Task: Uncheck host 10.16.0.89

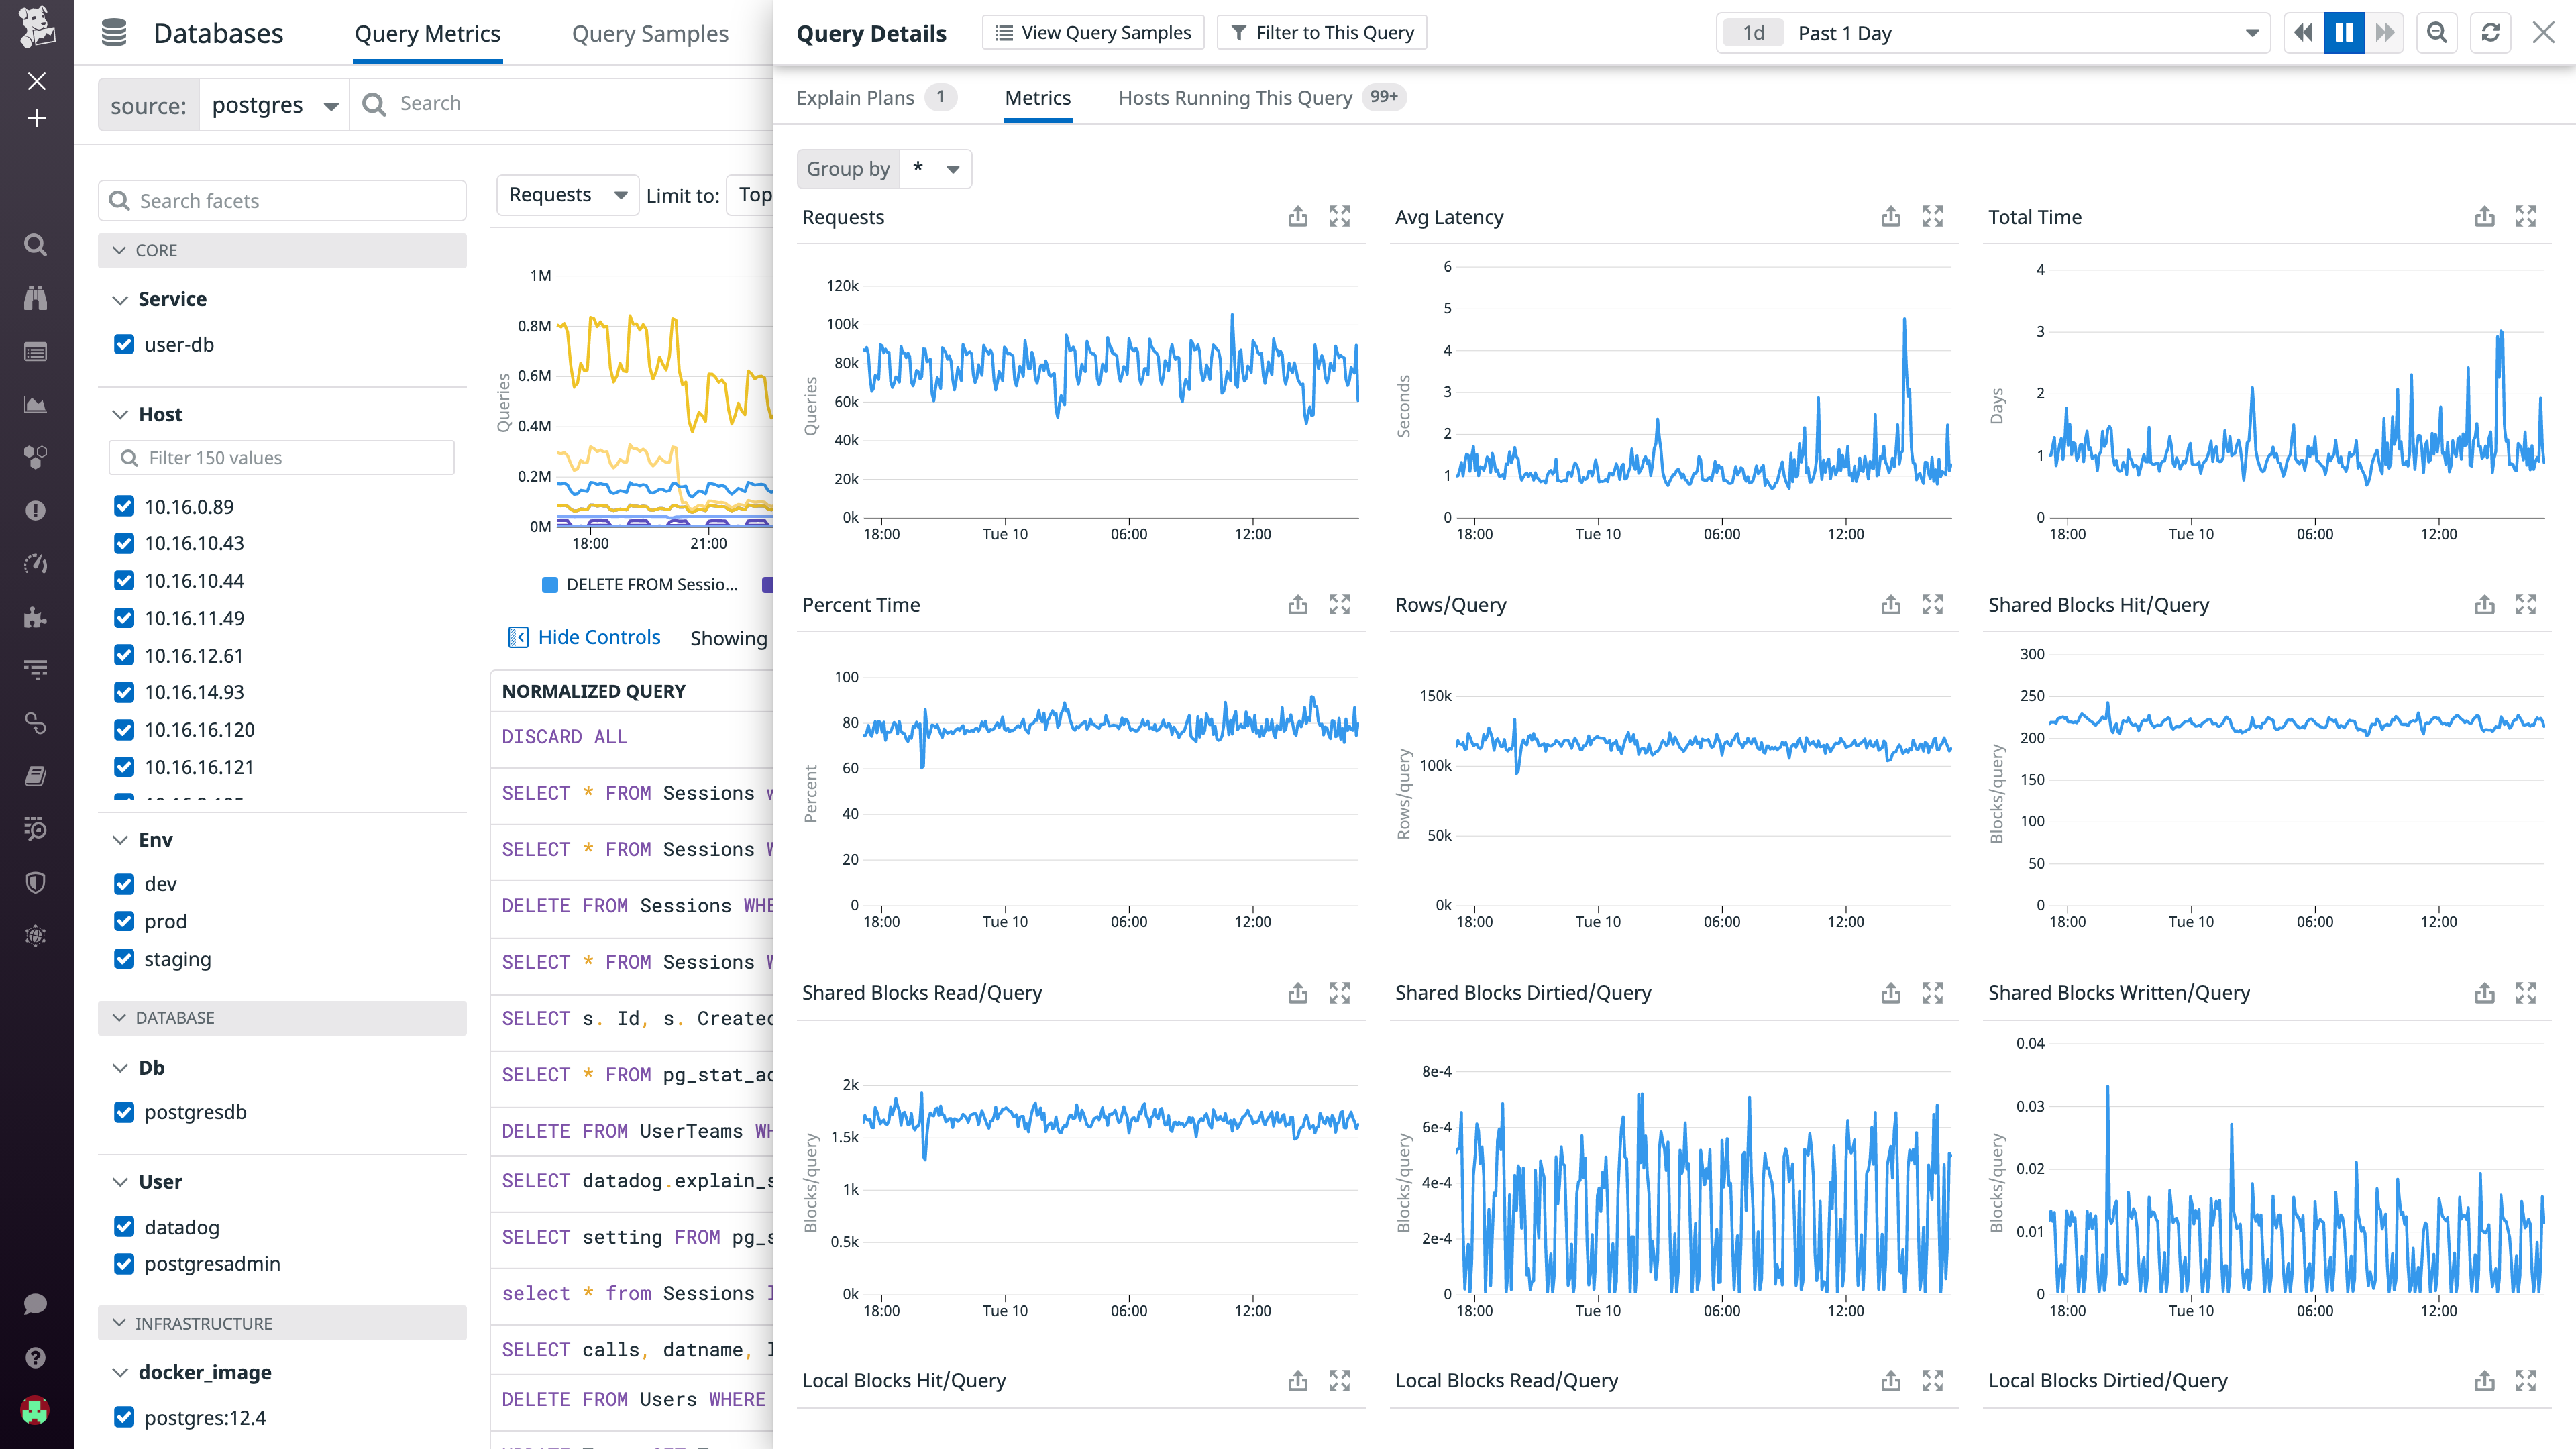Action: click(124, 506)
